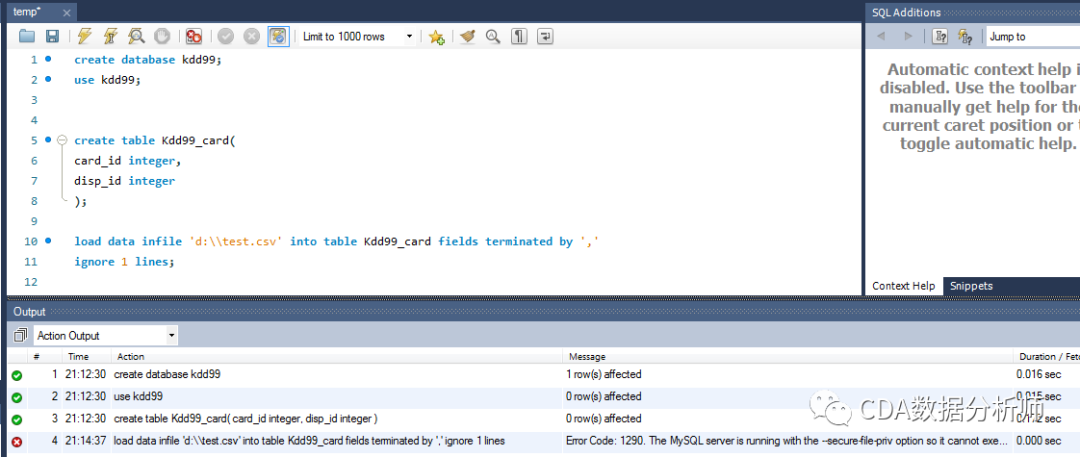
Task: Click the 'card_id integer,' code line
Action: pyautogui.click(x=127, y=161)
